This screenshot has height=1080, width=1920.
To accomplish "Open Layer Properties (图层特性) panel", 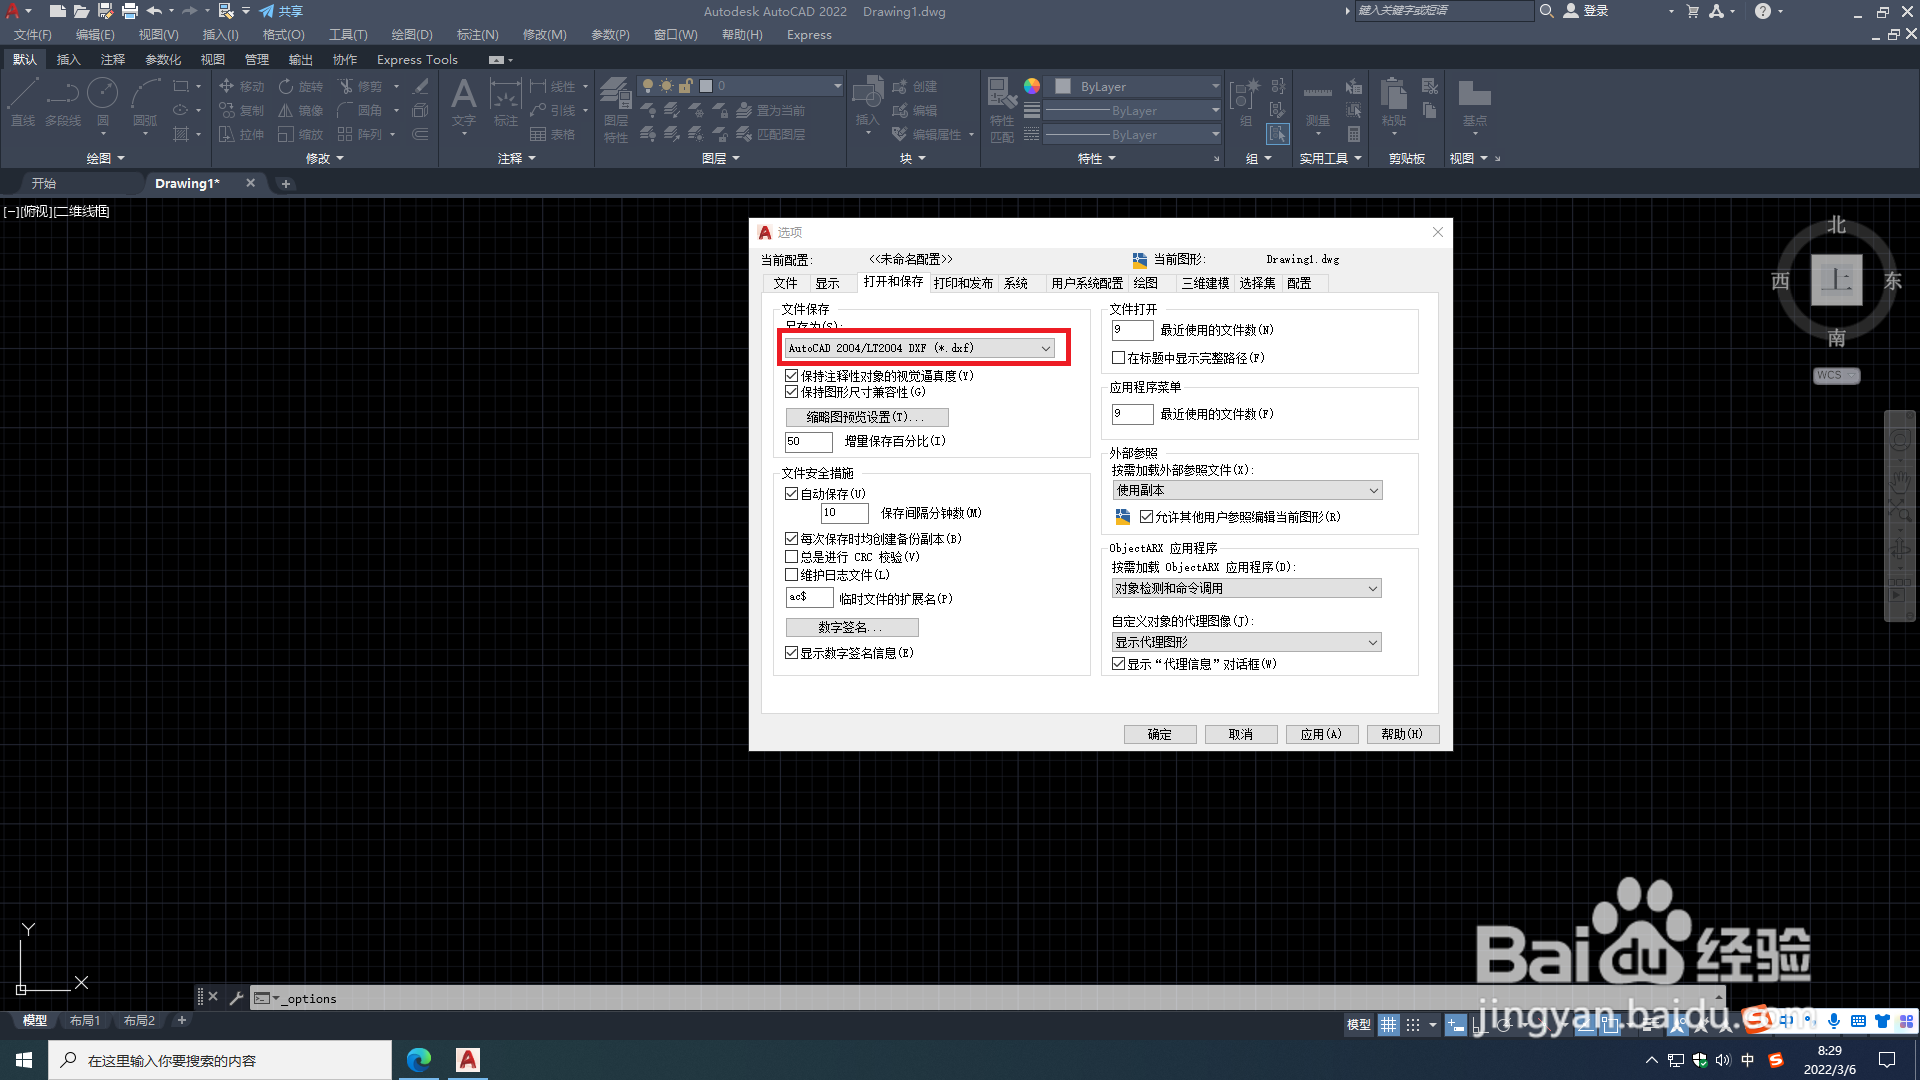I will coord(615,110).
